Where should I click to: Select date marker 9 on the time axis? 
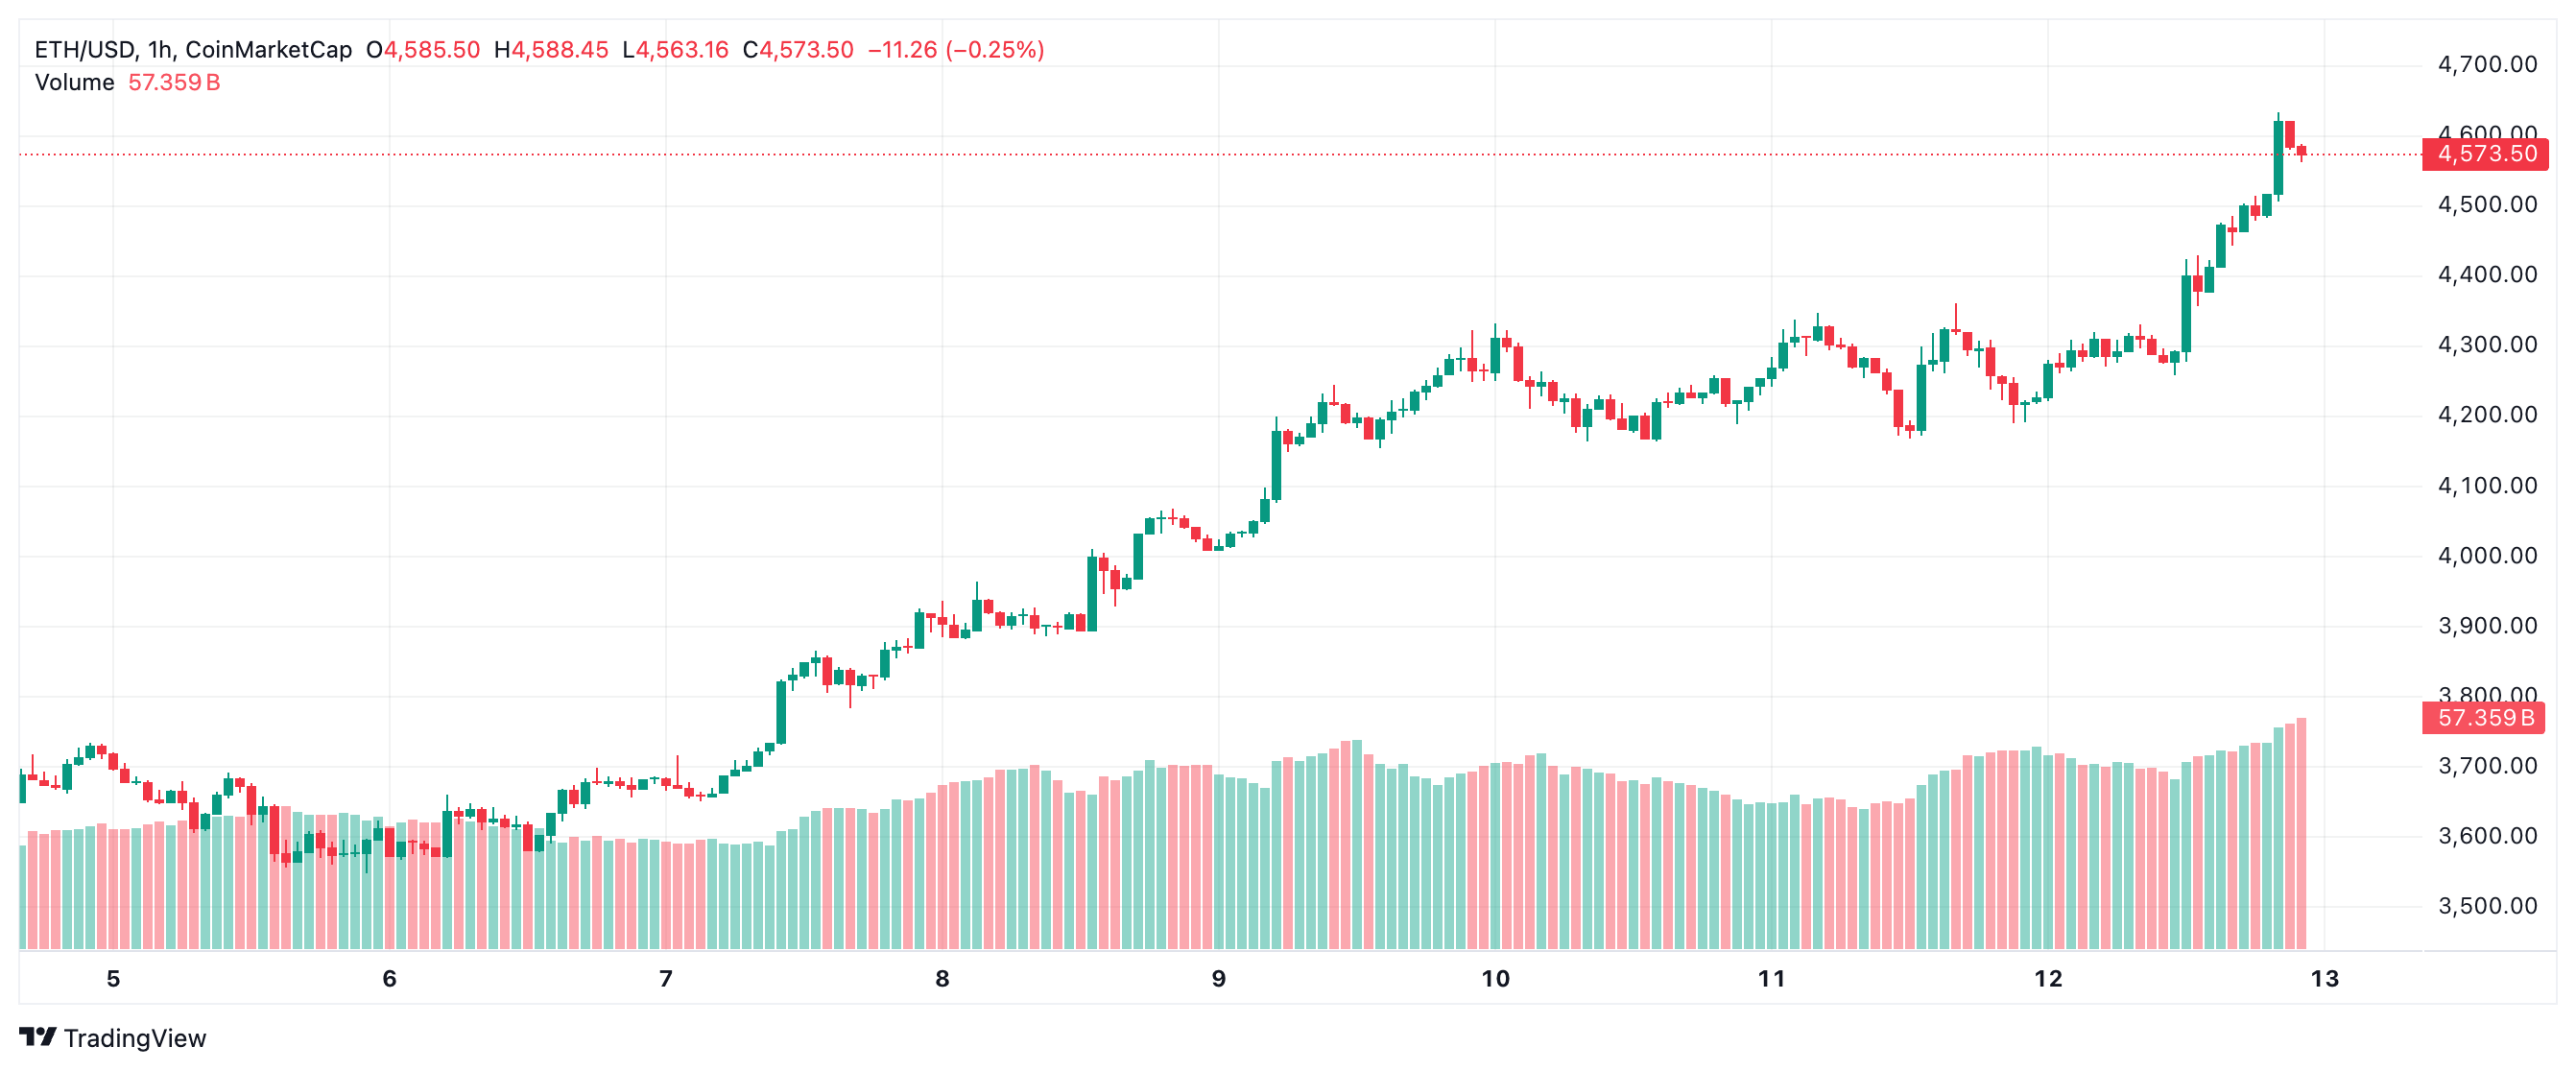(x=1219, y=979)
